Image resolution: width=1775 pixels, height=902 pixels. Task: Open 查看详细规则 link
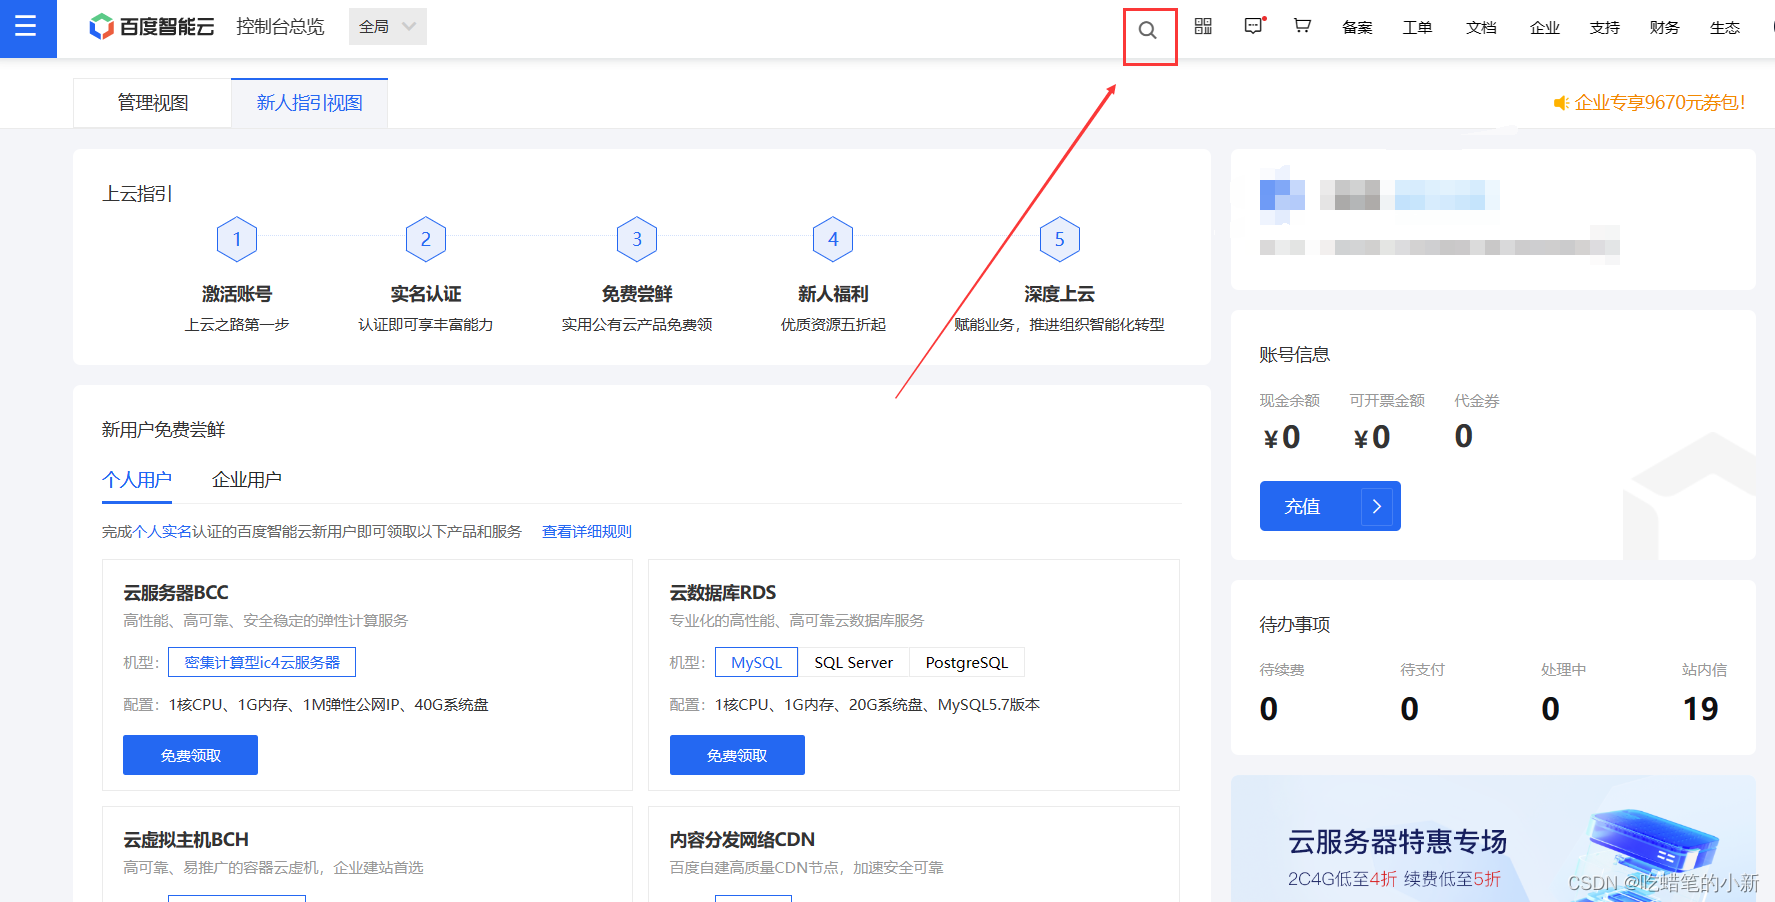click(x=587, y=532)
